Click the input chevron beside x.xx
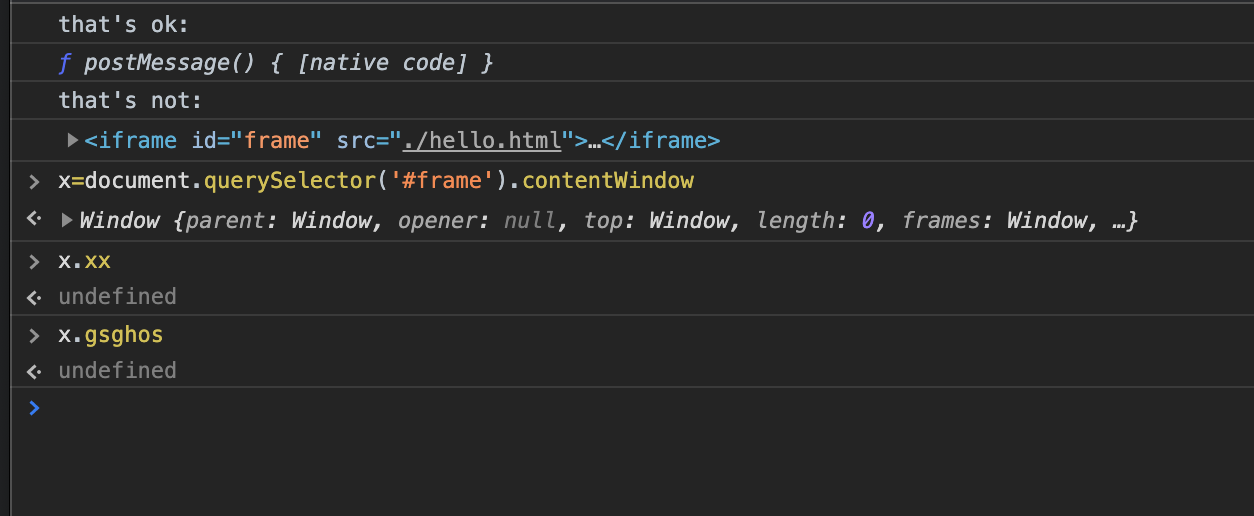This screenshot has width=1254, height=516. click(35, 261)
